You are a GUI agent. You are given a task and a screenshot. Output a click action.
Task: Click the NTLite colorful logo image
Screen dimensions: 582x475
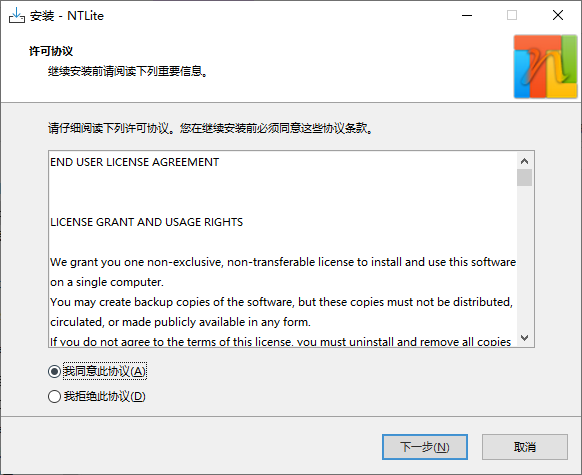545,67
